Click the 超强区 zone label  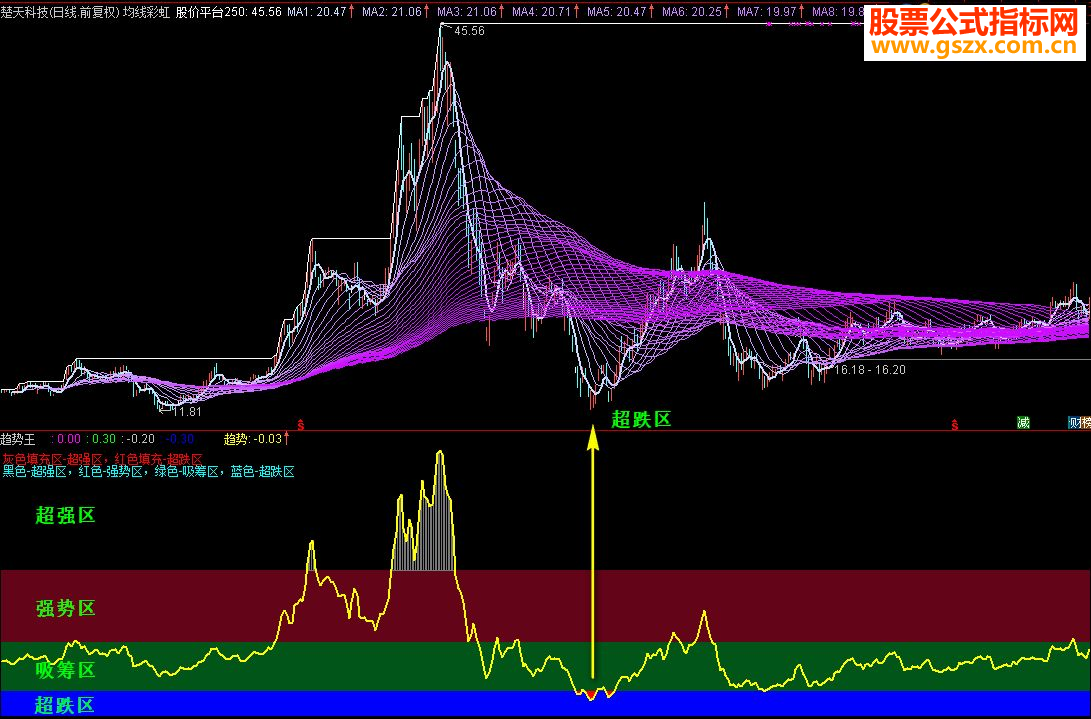65,516
